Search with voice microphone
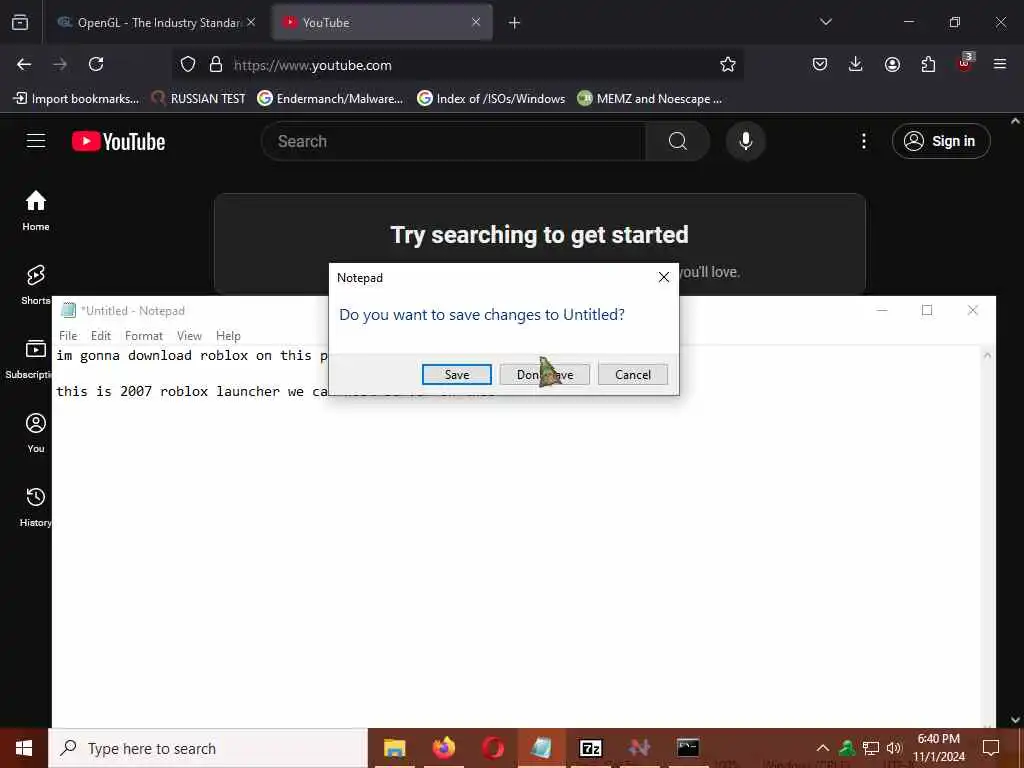The width and height of the screenshot is (1024, 768). pos(746,141)
